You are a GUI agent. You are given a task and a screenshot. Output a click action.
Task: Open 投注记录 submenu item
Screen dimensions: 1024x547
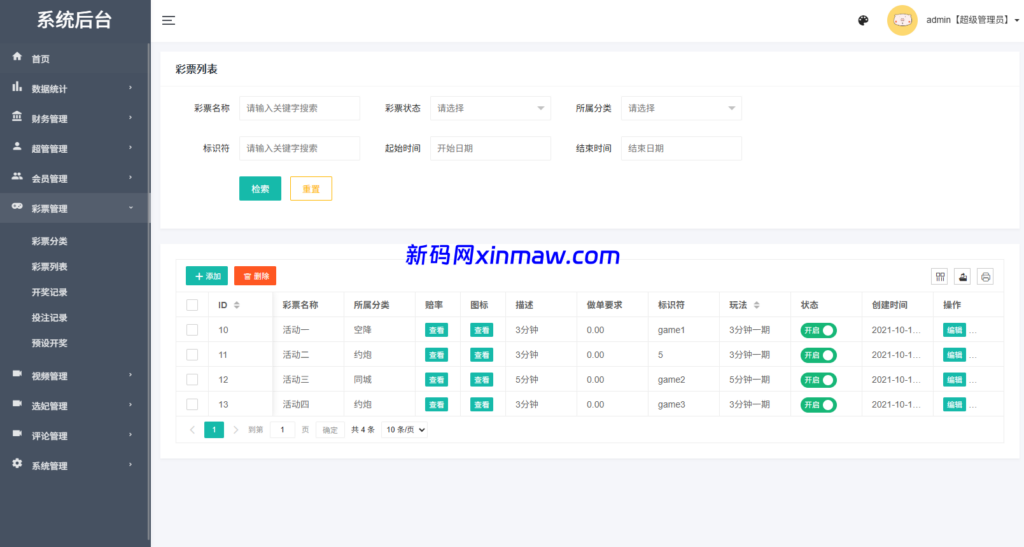coord(50,317)
